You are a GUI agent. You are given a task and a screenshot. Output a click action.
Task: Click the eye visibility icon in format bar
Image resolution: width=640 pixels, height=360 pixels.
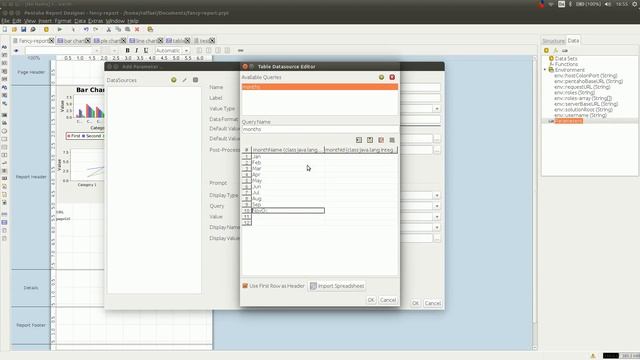click(16, 51)
